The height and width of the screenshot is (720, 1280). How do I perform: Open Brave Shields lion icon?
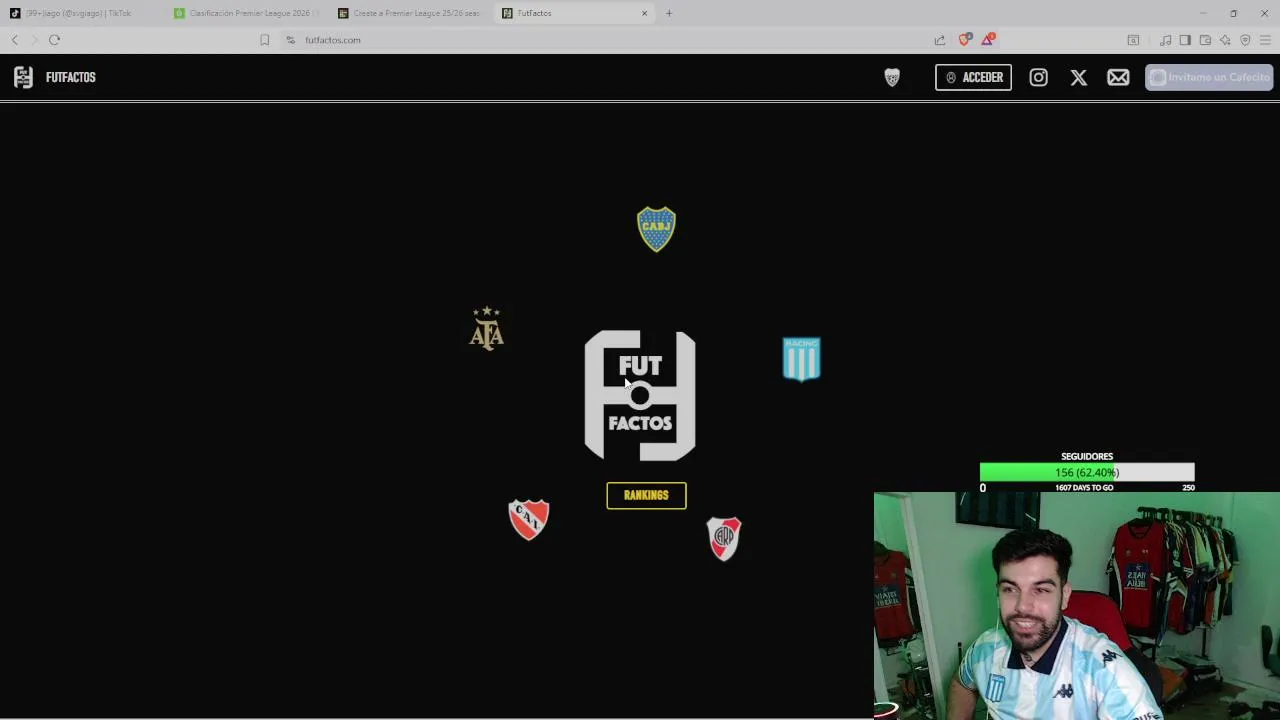[964, 39]
